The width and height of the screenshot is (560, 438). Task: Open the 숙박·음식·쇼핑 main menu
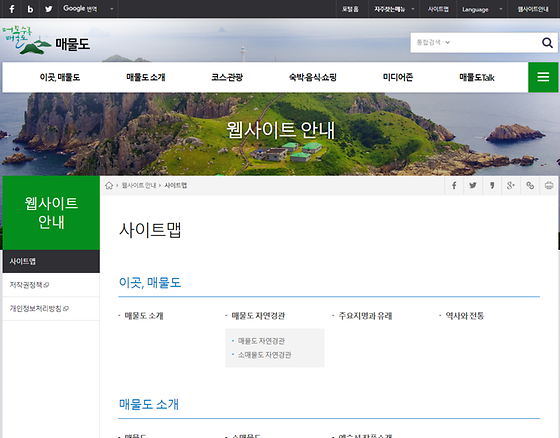pyautogui.click(x=312, y=77)
